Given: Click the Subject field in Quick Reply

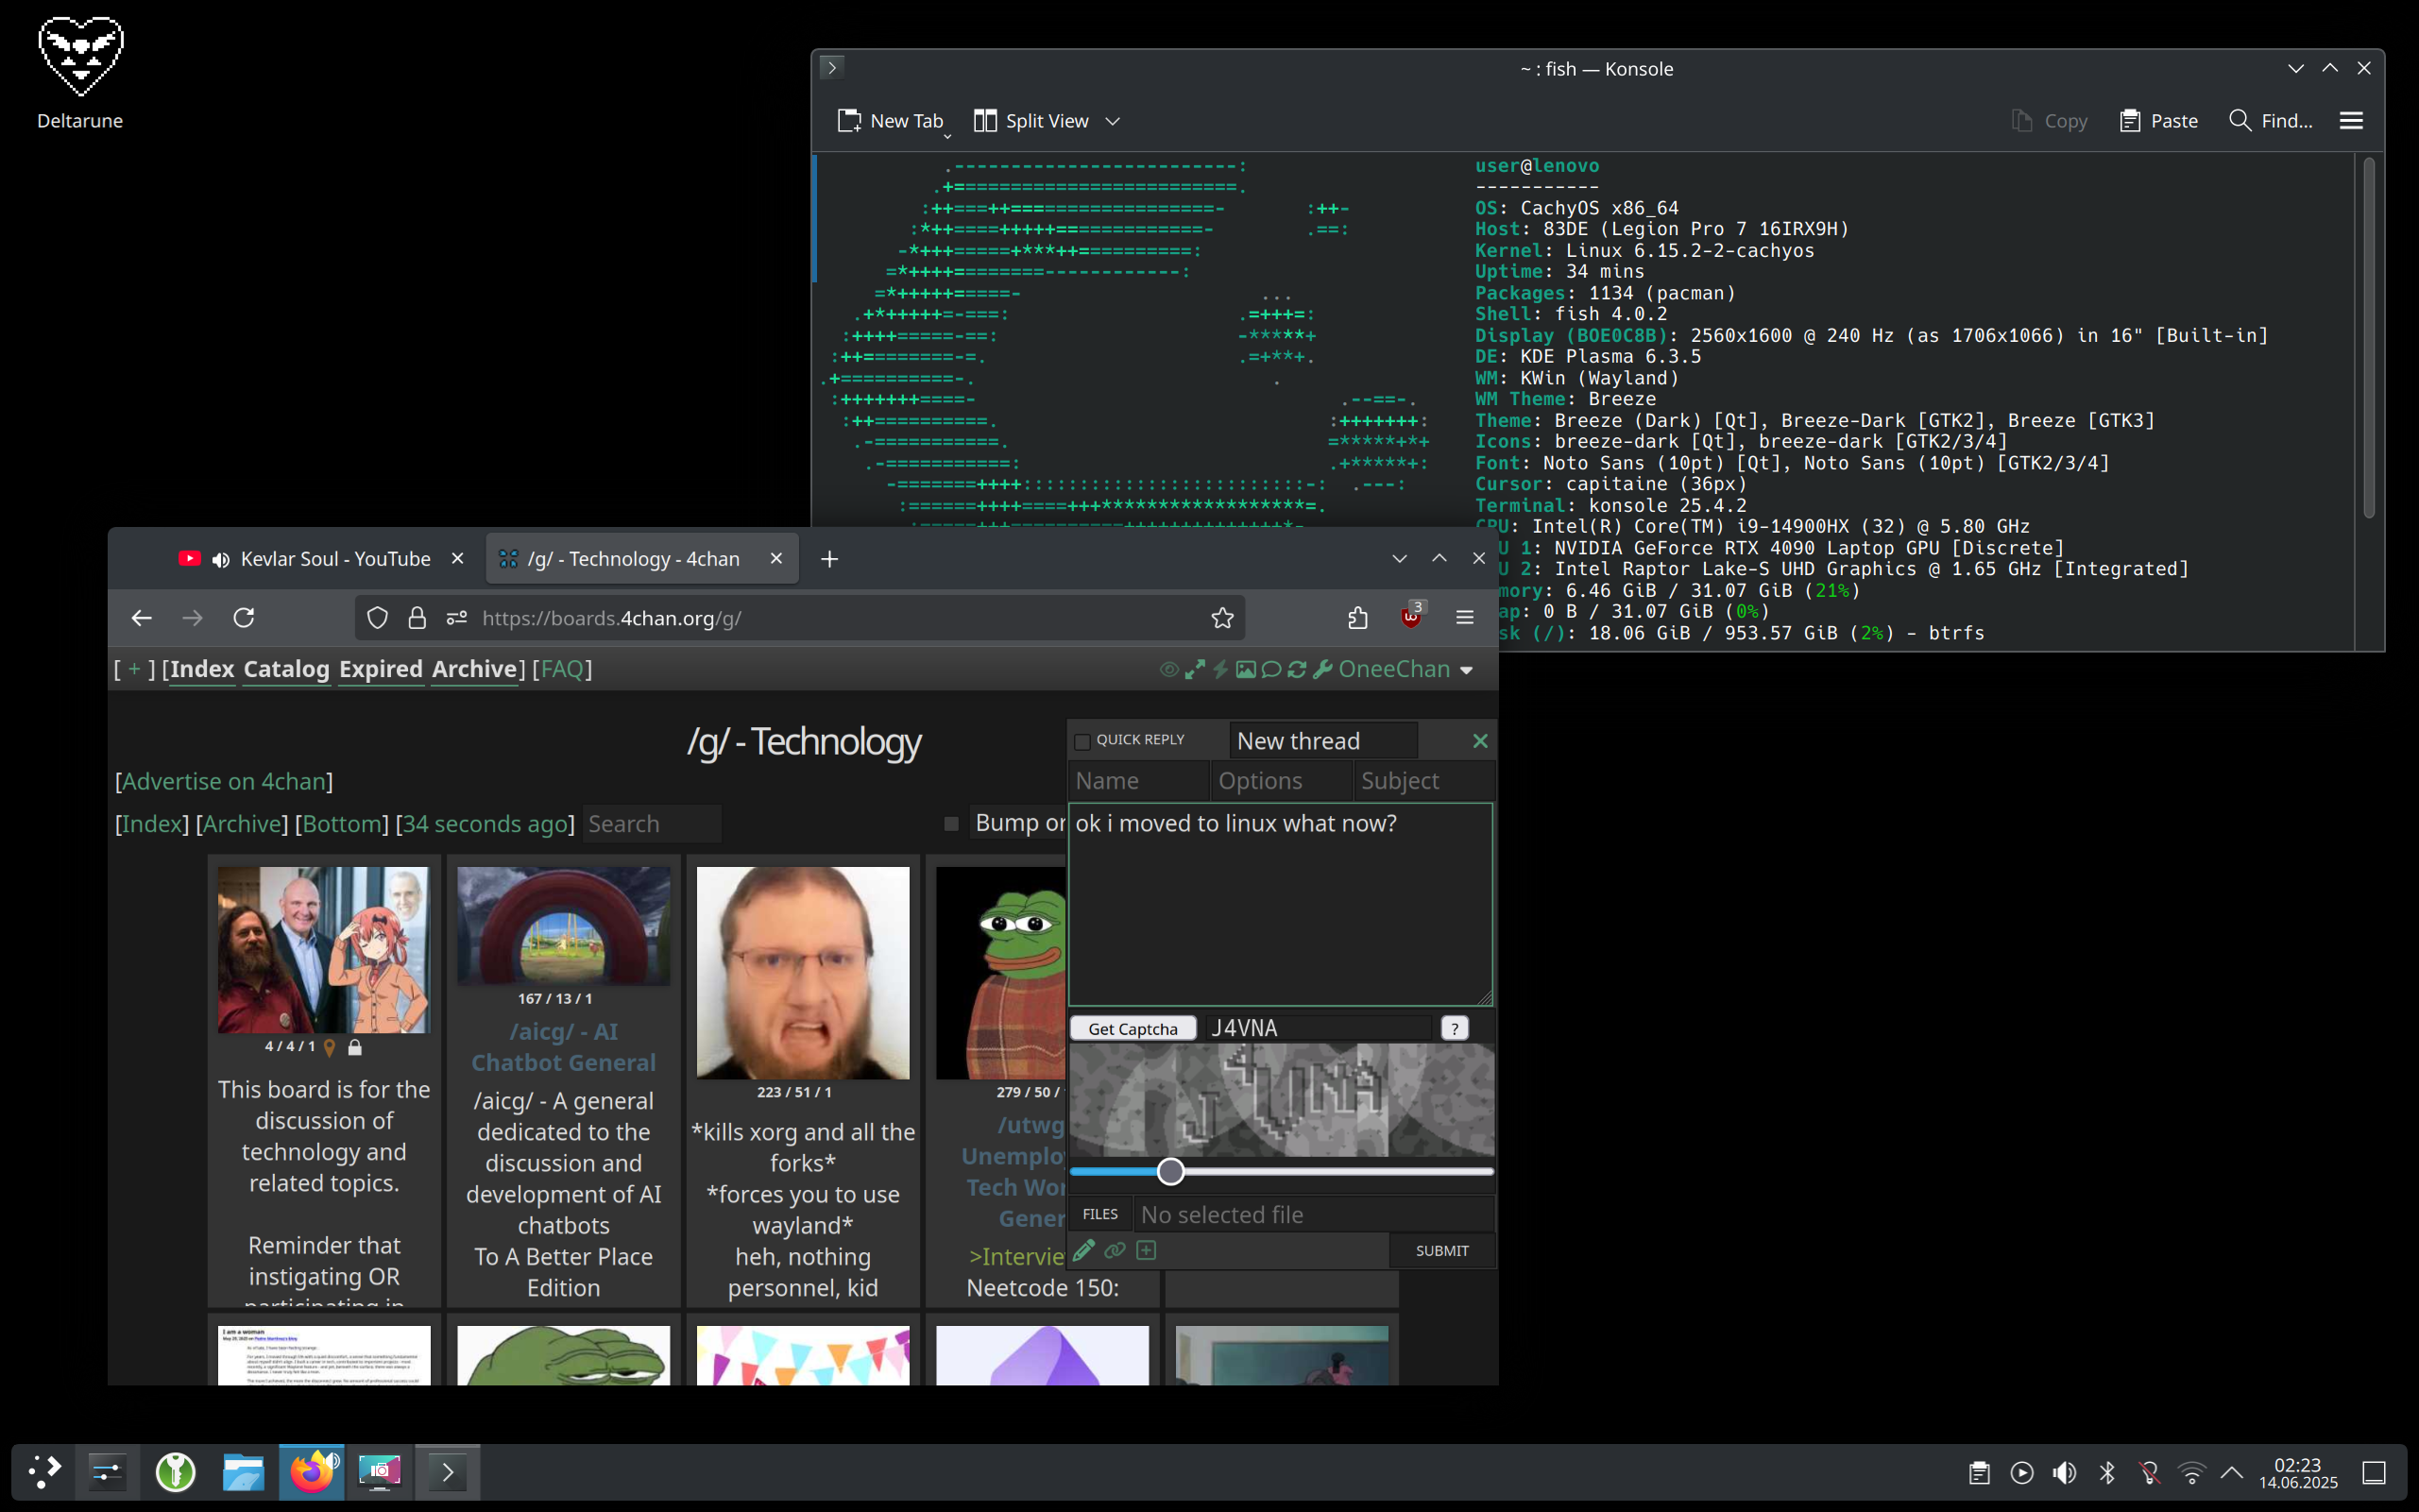Looking at the screenshot, I should click(x=1423, y=781).
